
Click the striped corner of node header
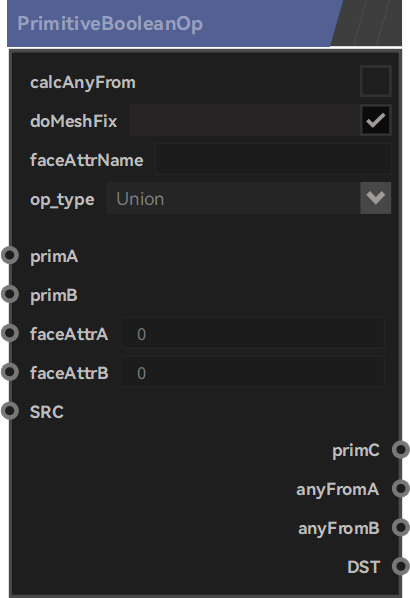[366, 23]
